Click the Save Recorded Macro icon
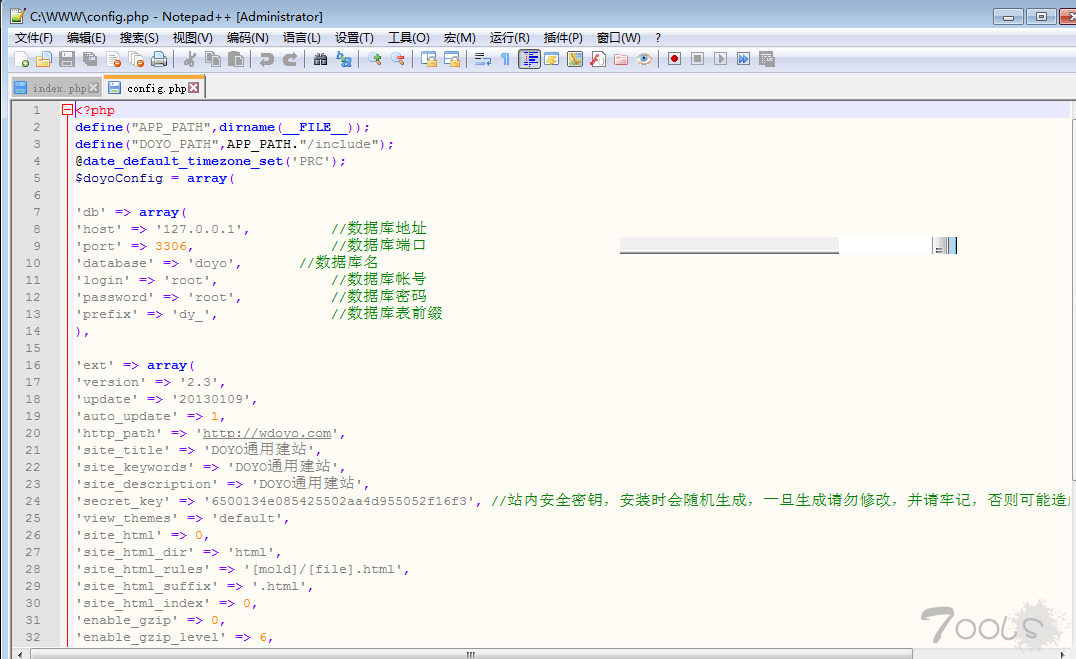This screenshot has width=1076, height=659. point(767,60)
